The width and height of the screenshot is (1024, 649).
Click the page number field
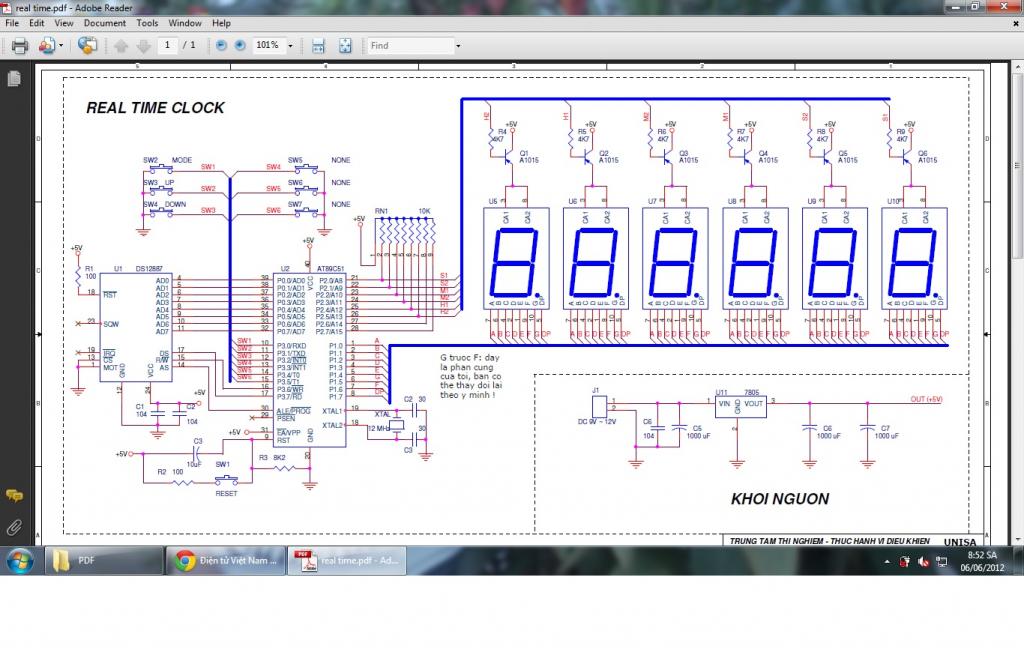click(x=168, y=45)
